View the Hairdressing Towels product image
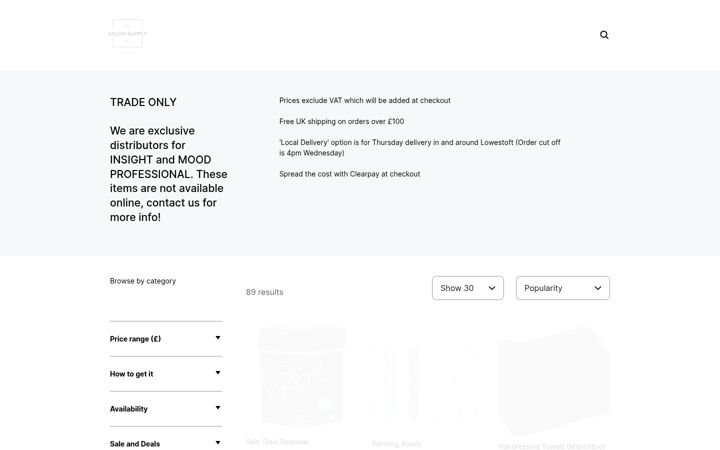This screenshot has width=720, height=450. [x=554, y=380]
